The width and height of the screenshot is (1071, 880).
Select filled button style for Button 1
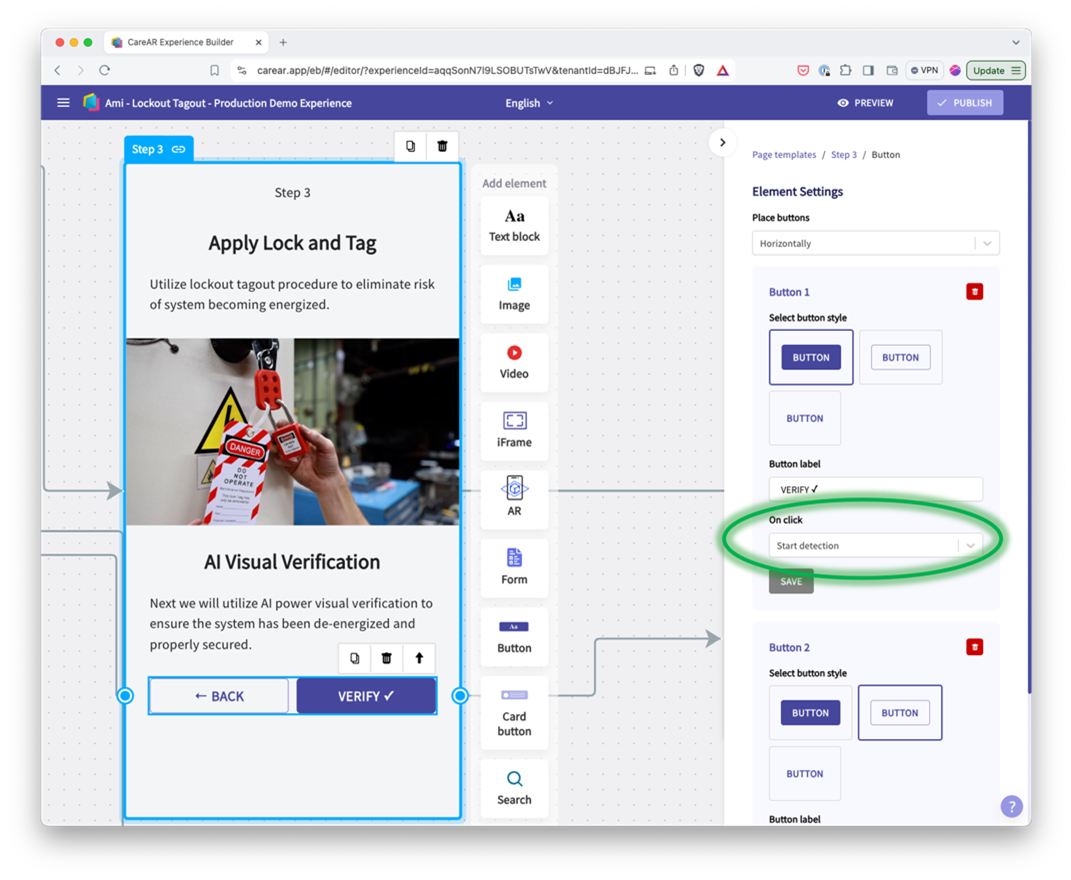click(x=811, y=357)
